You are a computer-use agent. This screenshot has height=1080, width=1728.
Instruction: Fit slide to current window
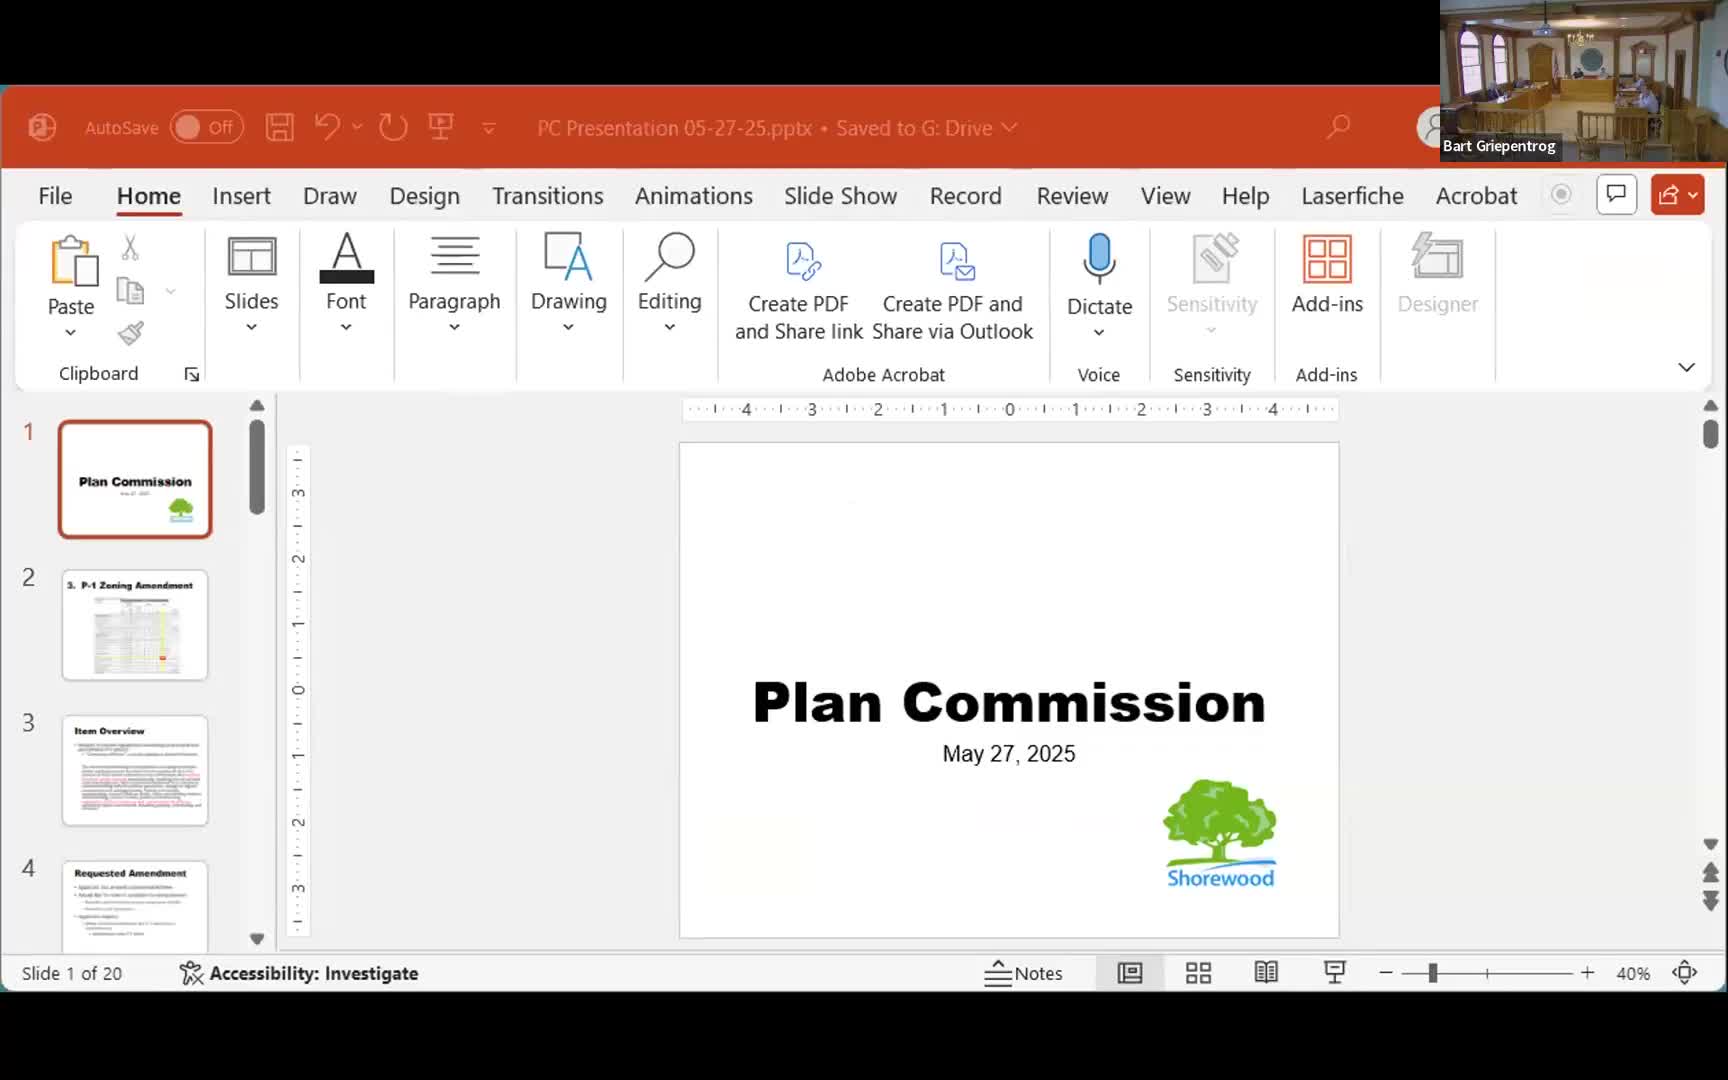click(x=1685, y=973)
